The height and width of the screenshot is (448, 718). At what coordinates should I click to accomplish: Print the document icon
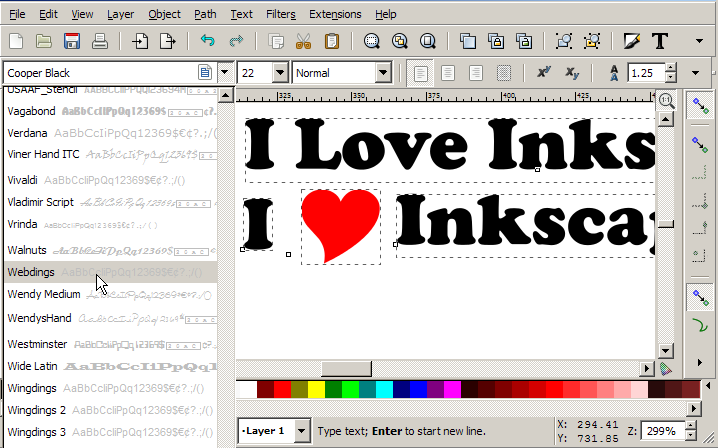pyautogui.click(x=100, y=41)
